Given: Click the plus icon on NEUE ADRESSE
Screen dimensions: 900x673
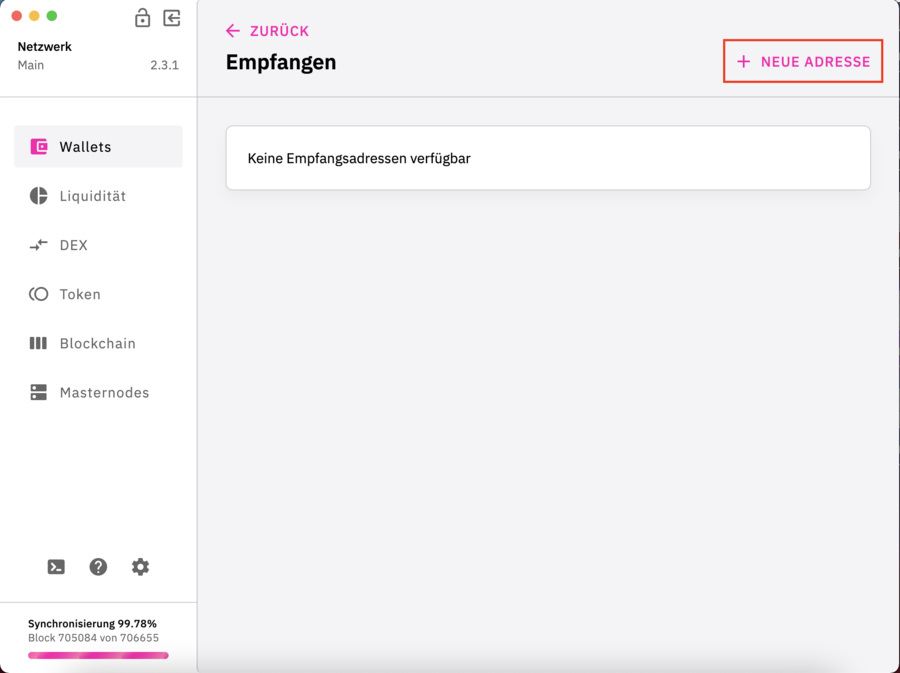Looking at the screenshot, I should pyautogui.click(x=742, y=61).
